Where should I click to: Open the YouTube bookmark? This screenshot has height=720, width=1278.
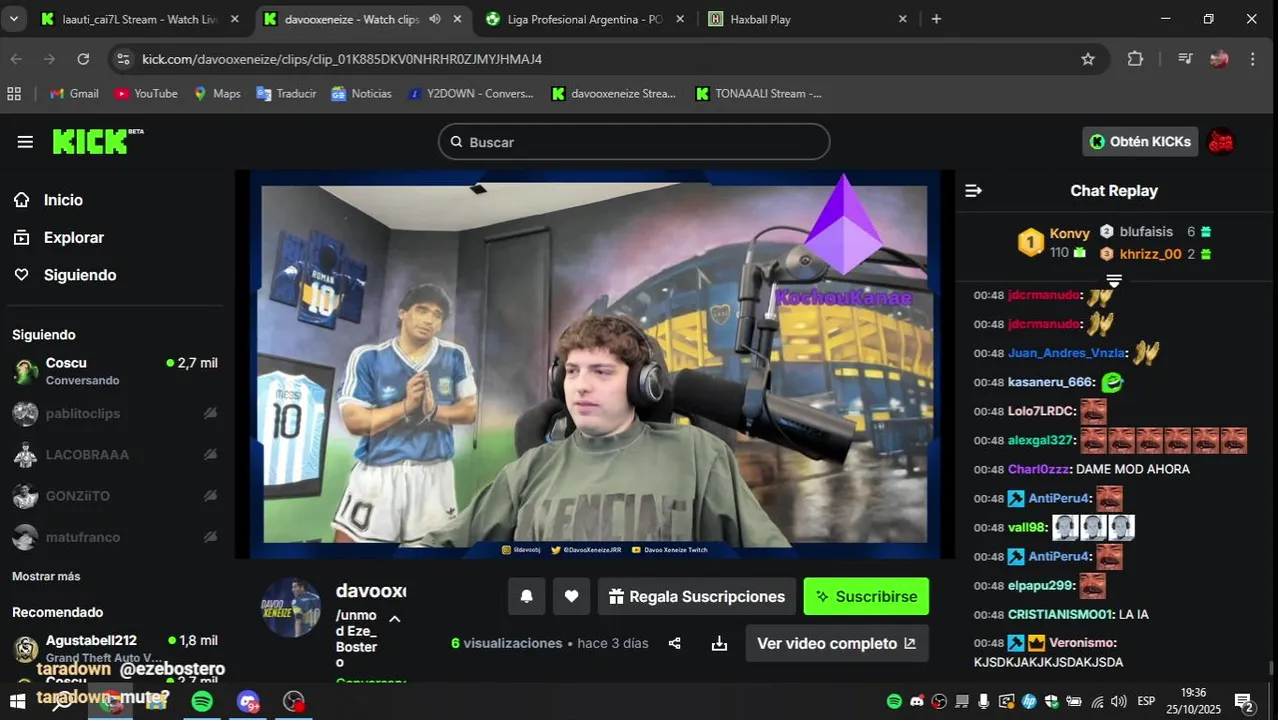pyautogui.click(x=146, y=93)
